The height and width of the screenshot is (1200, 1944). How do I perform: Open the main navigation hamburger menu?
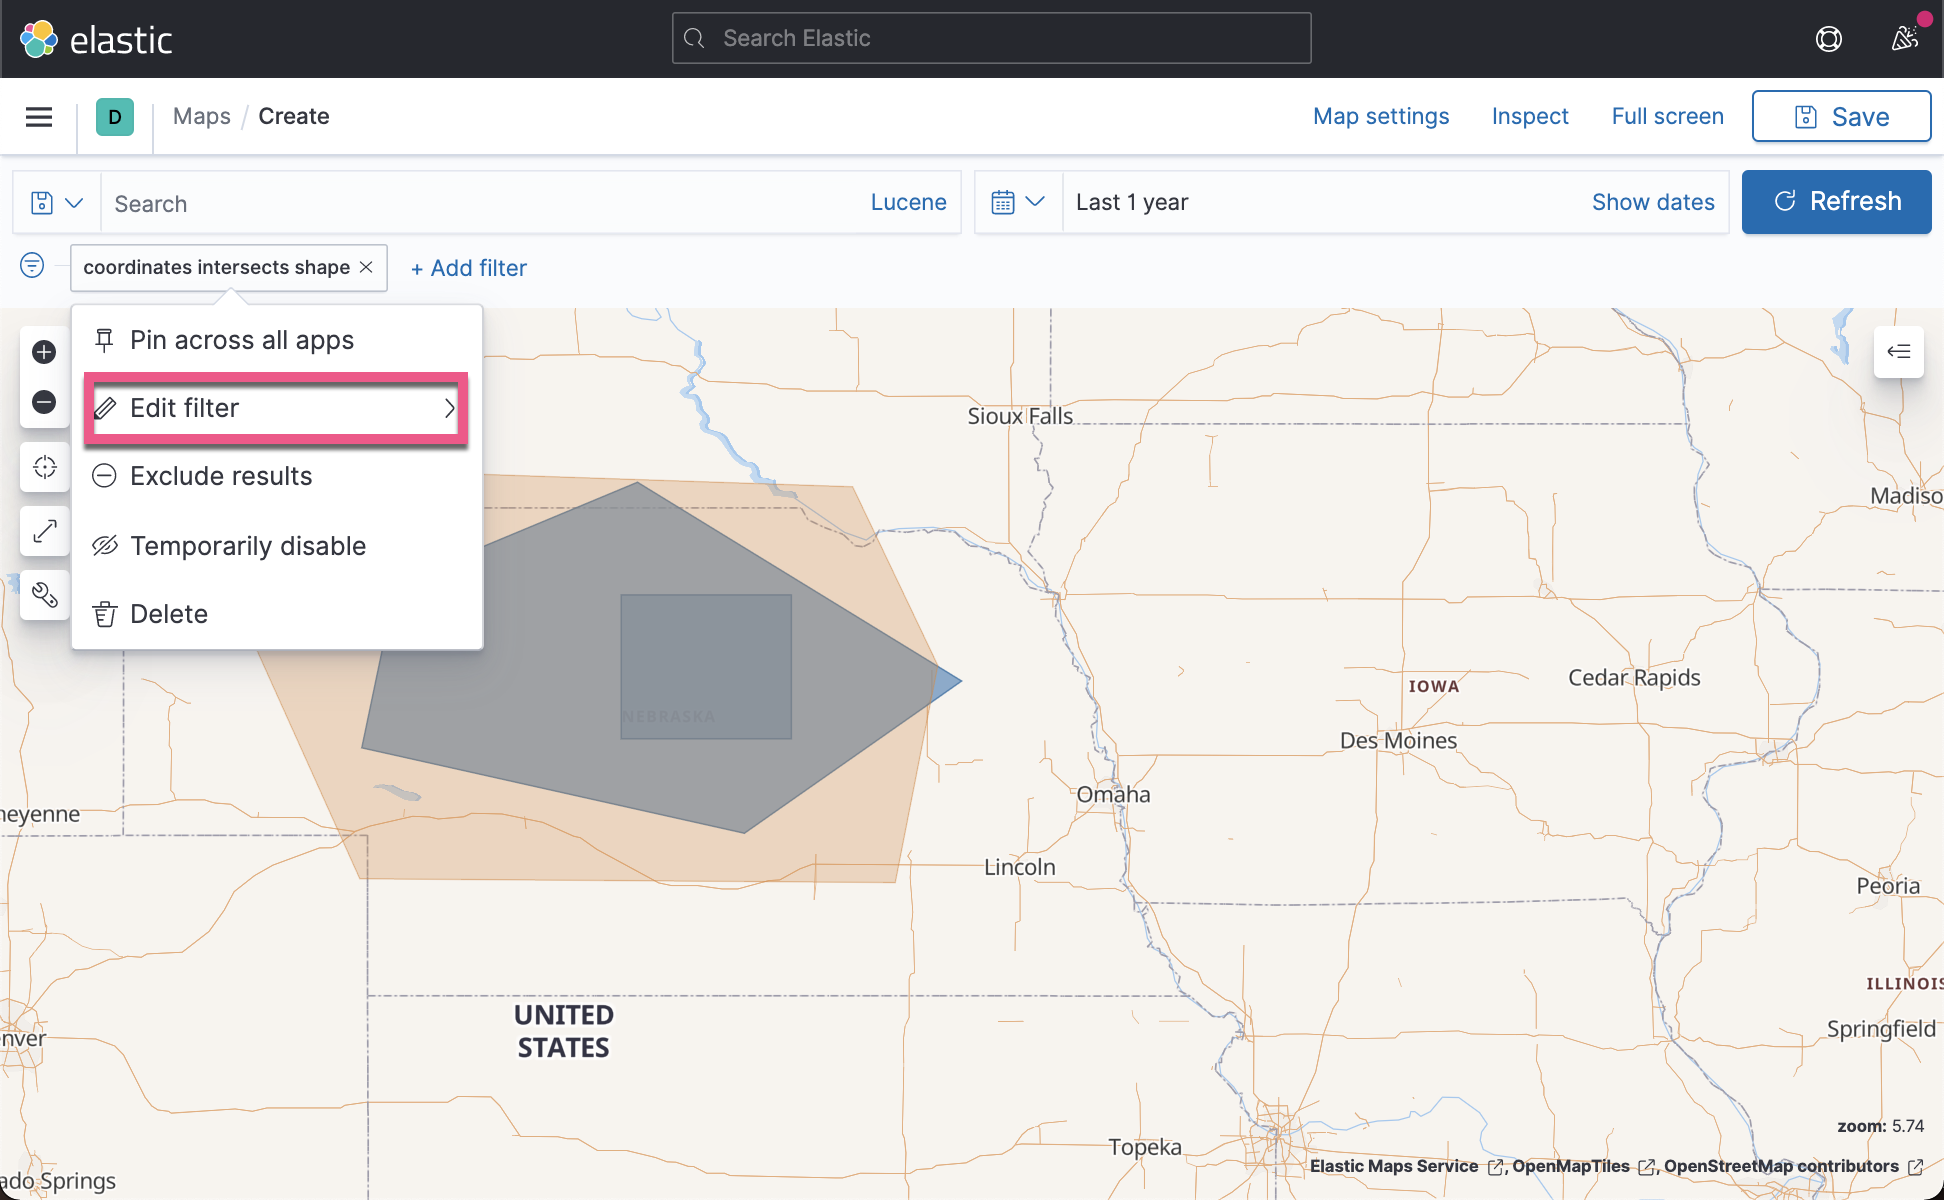coord(38,116)
